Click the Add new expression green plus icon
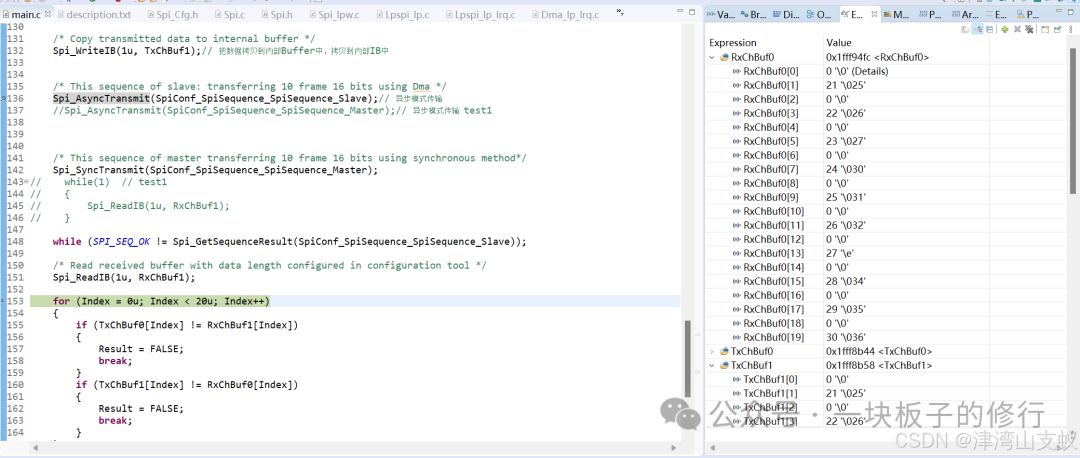The image size is (1080, 458). pos(1004,30)
